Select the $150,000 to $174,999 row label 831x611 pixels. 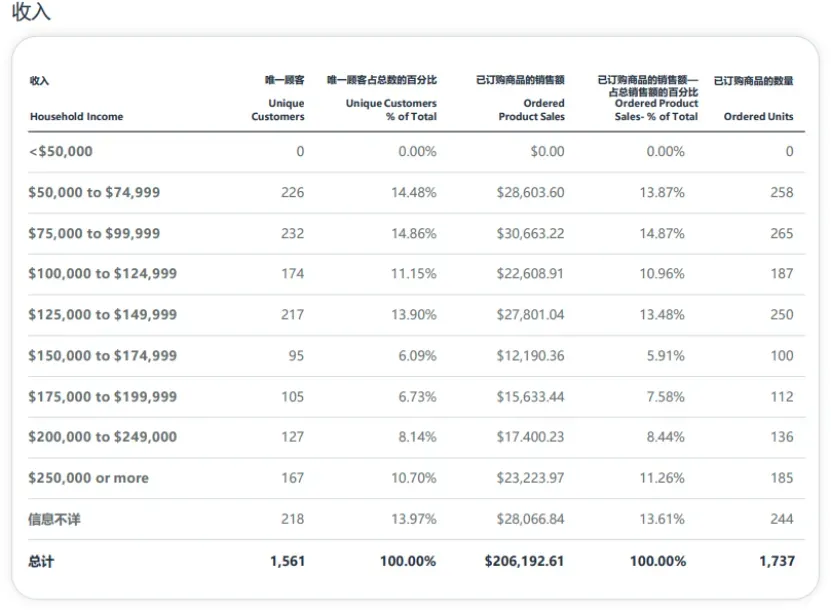pyautogui.click(x=102, y=356)
